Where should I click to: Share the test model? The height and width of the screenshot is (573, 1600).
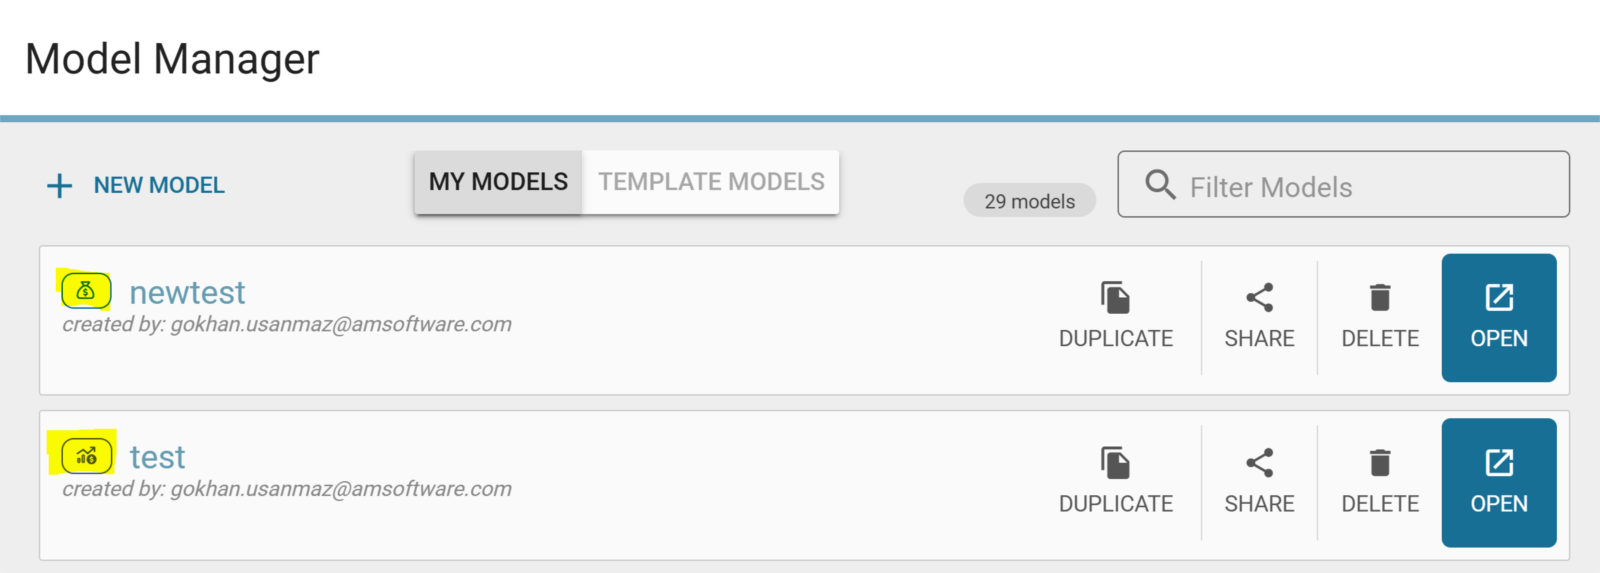[1259, 481]
